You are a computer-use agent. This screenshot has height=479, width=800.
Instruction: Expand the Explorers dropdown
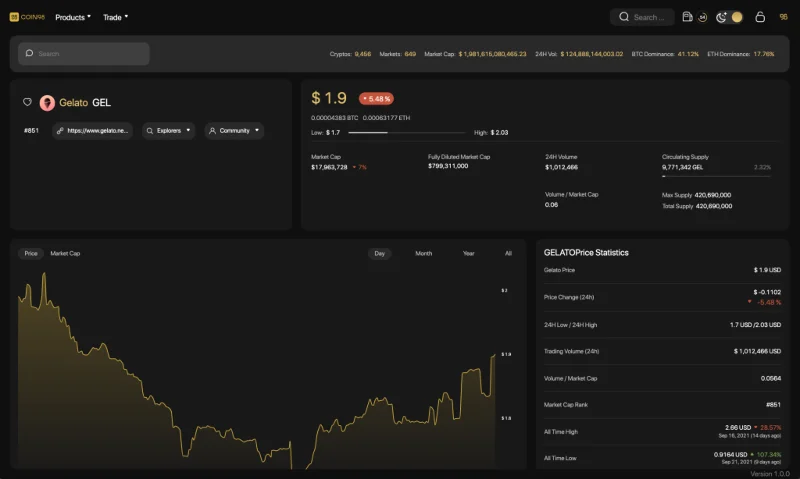coord(168,131)
